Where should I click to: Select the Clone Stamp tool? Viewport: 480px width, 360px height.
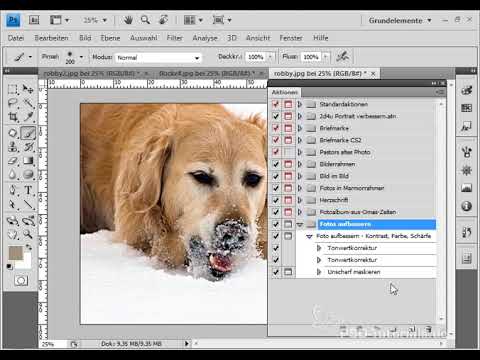(x=13, y=147)
